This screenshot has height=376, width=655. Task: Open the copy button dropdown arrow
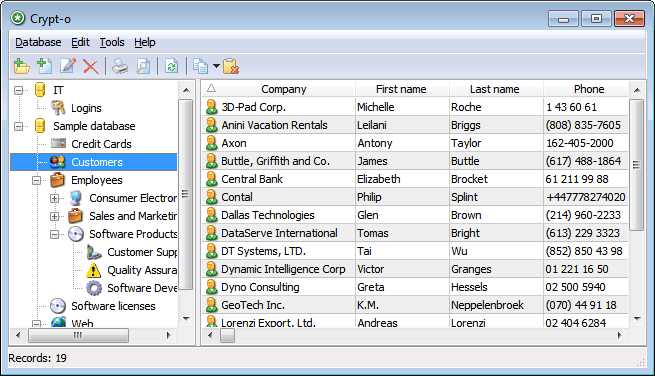point(216,66)
